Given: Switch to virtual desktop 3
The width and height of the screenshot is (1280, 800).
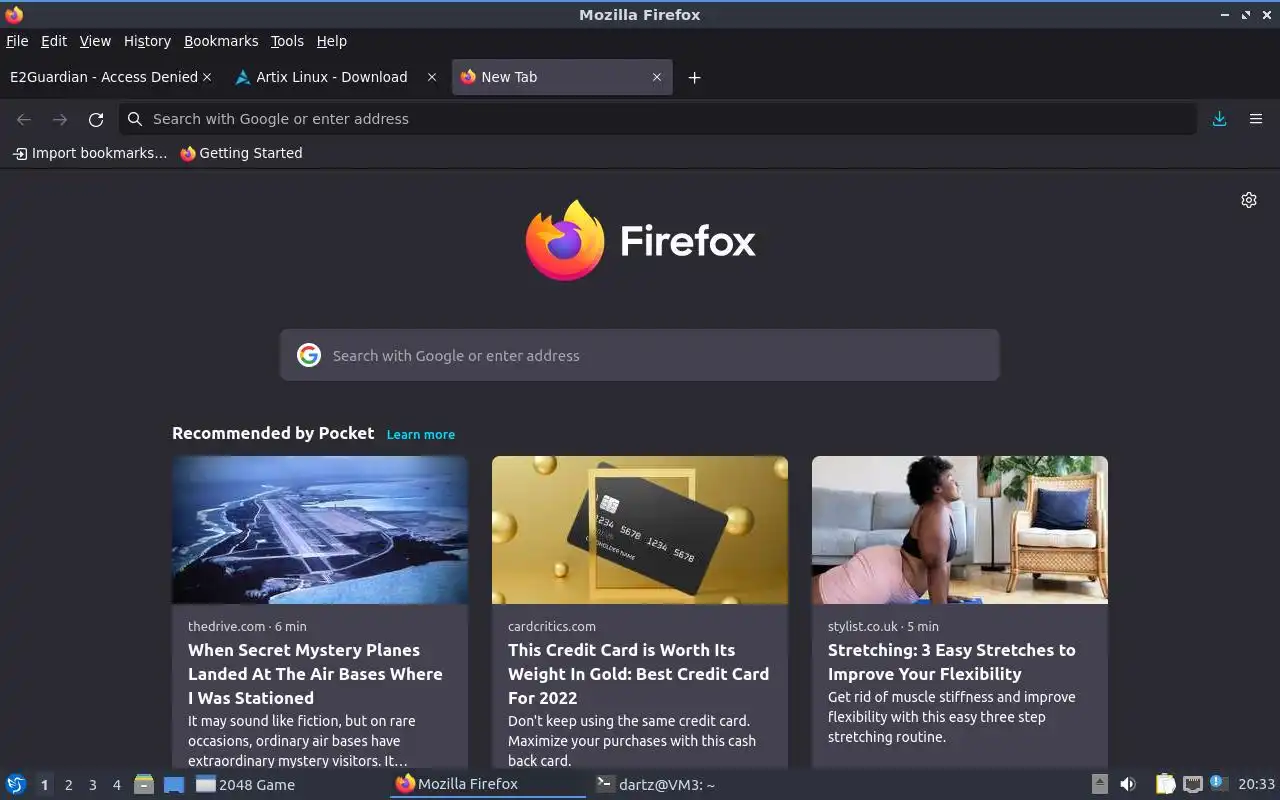Looking at the screenshot, I should coord(92,785).
